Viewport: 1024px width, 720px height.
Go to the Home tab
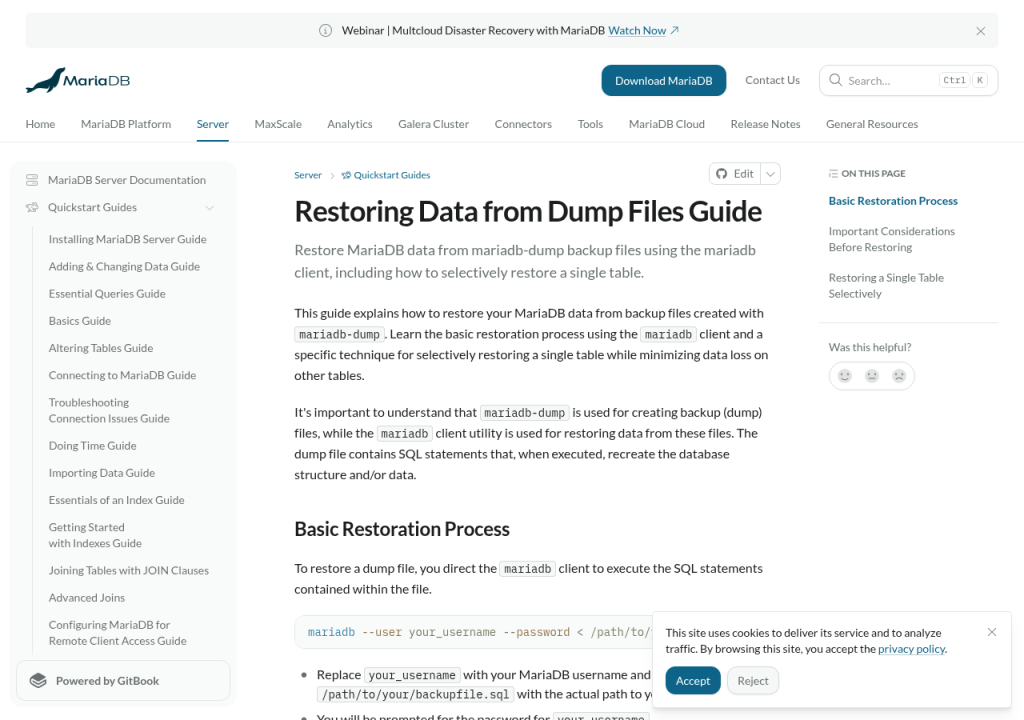40,124
